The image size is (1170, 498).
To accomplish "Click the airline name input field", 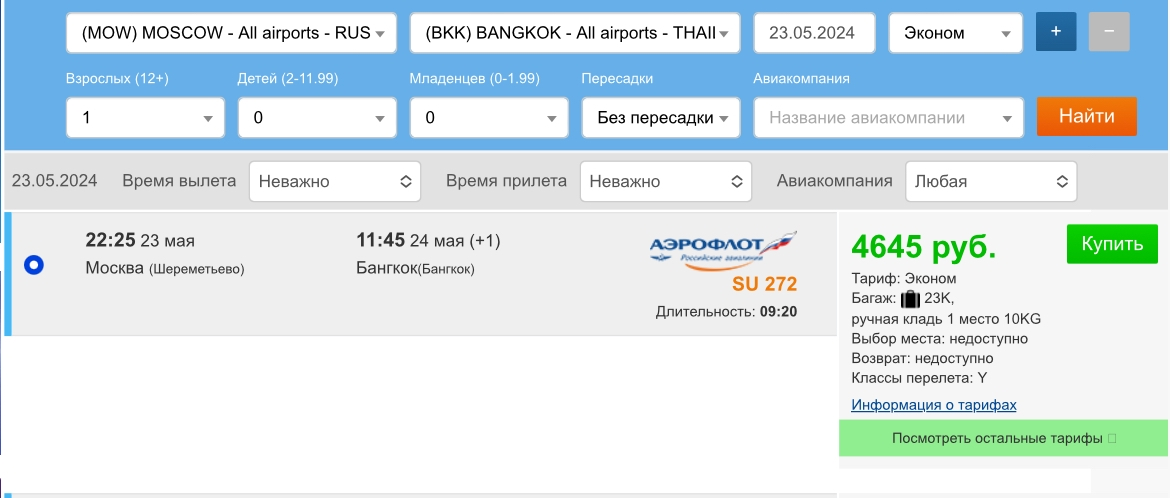I will (x=888, y=118).
